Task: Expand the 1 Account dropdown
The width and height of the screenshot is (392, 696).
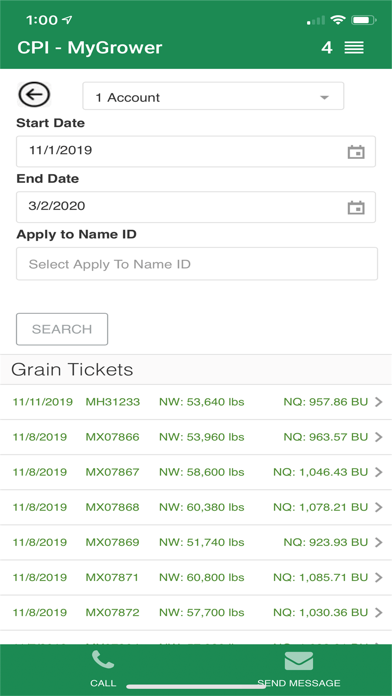Action: coord(213,96)
